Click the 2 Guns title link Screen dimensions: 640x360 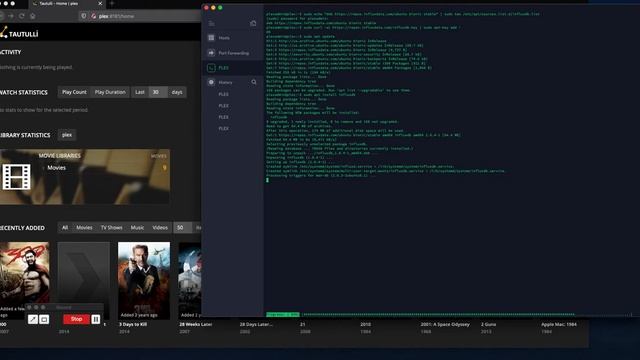(x=489, y=324)
